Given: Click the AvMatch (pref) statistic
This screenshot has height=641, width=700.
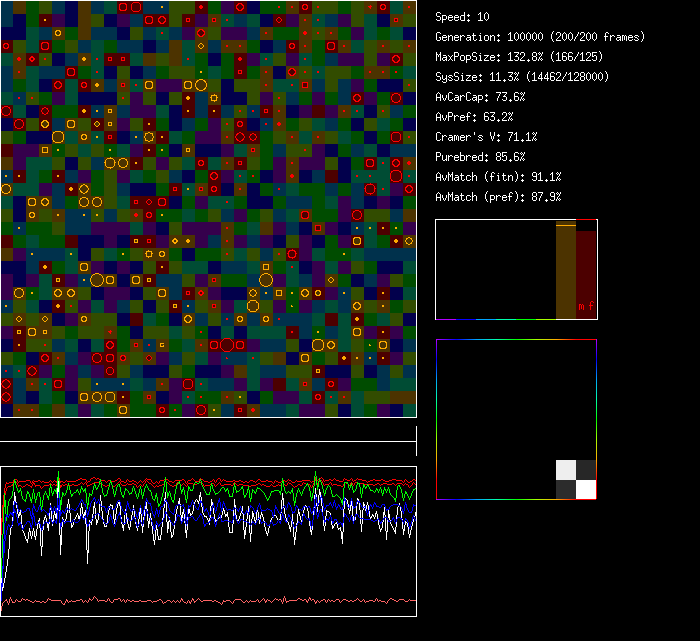Looking at the screenshot, I should point(498,197).
